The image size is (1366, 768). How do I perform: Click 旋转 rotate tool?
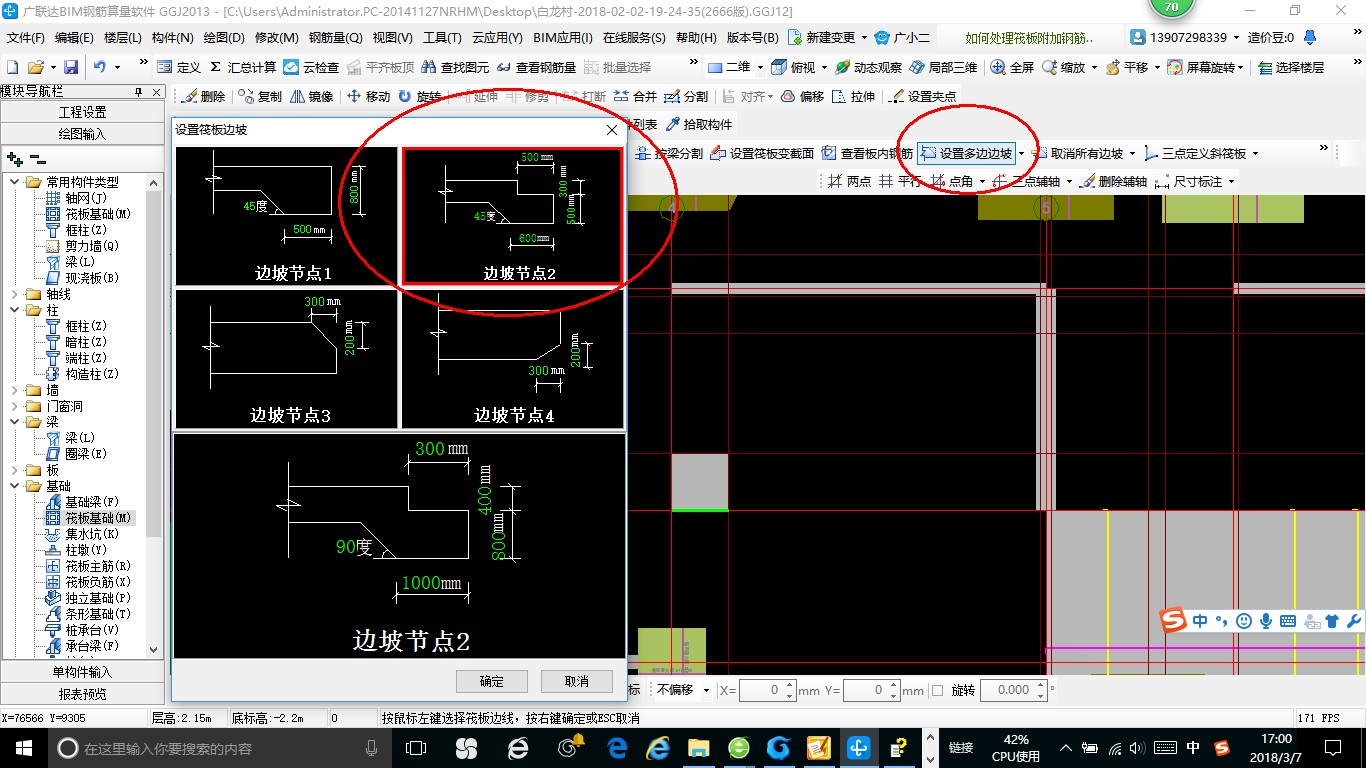(419, 97)
